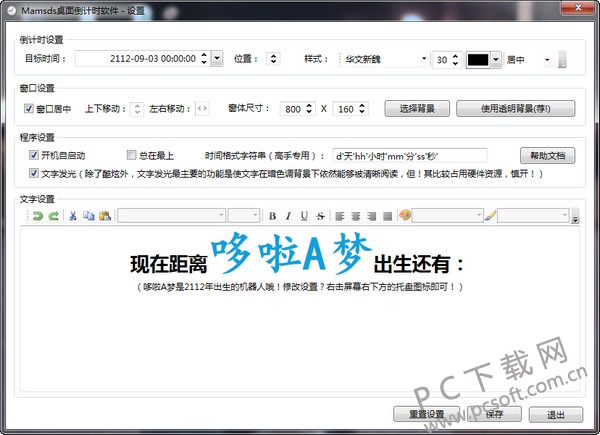Click the 选择背景 button

[417, 109]
